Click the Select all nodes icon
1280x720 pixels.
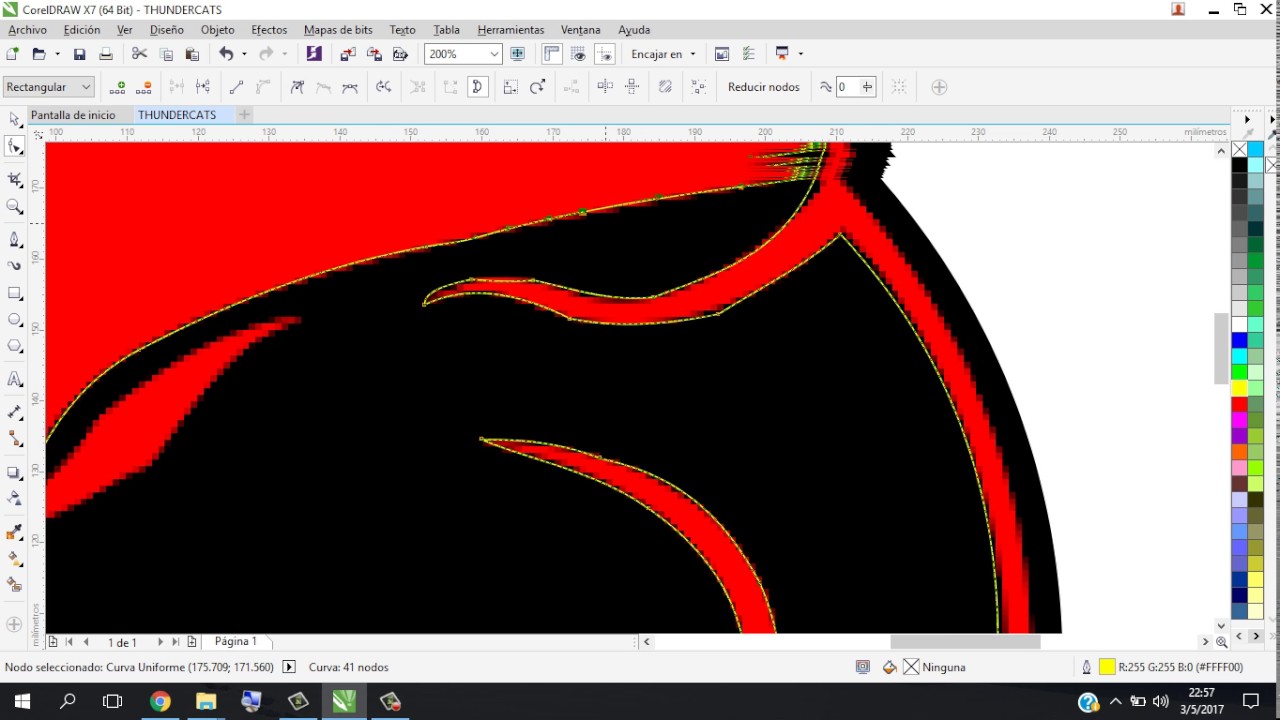click(x=698, y=87)
